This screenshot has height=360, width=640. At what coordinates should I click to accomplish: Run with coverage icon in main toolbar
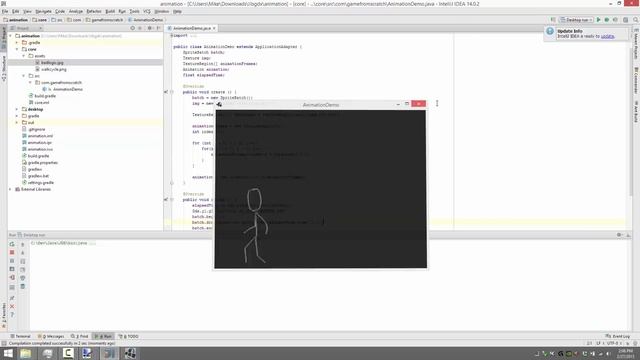[616, 20]
